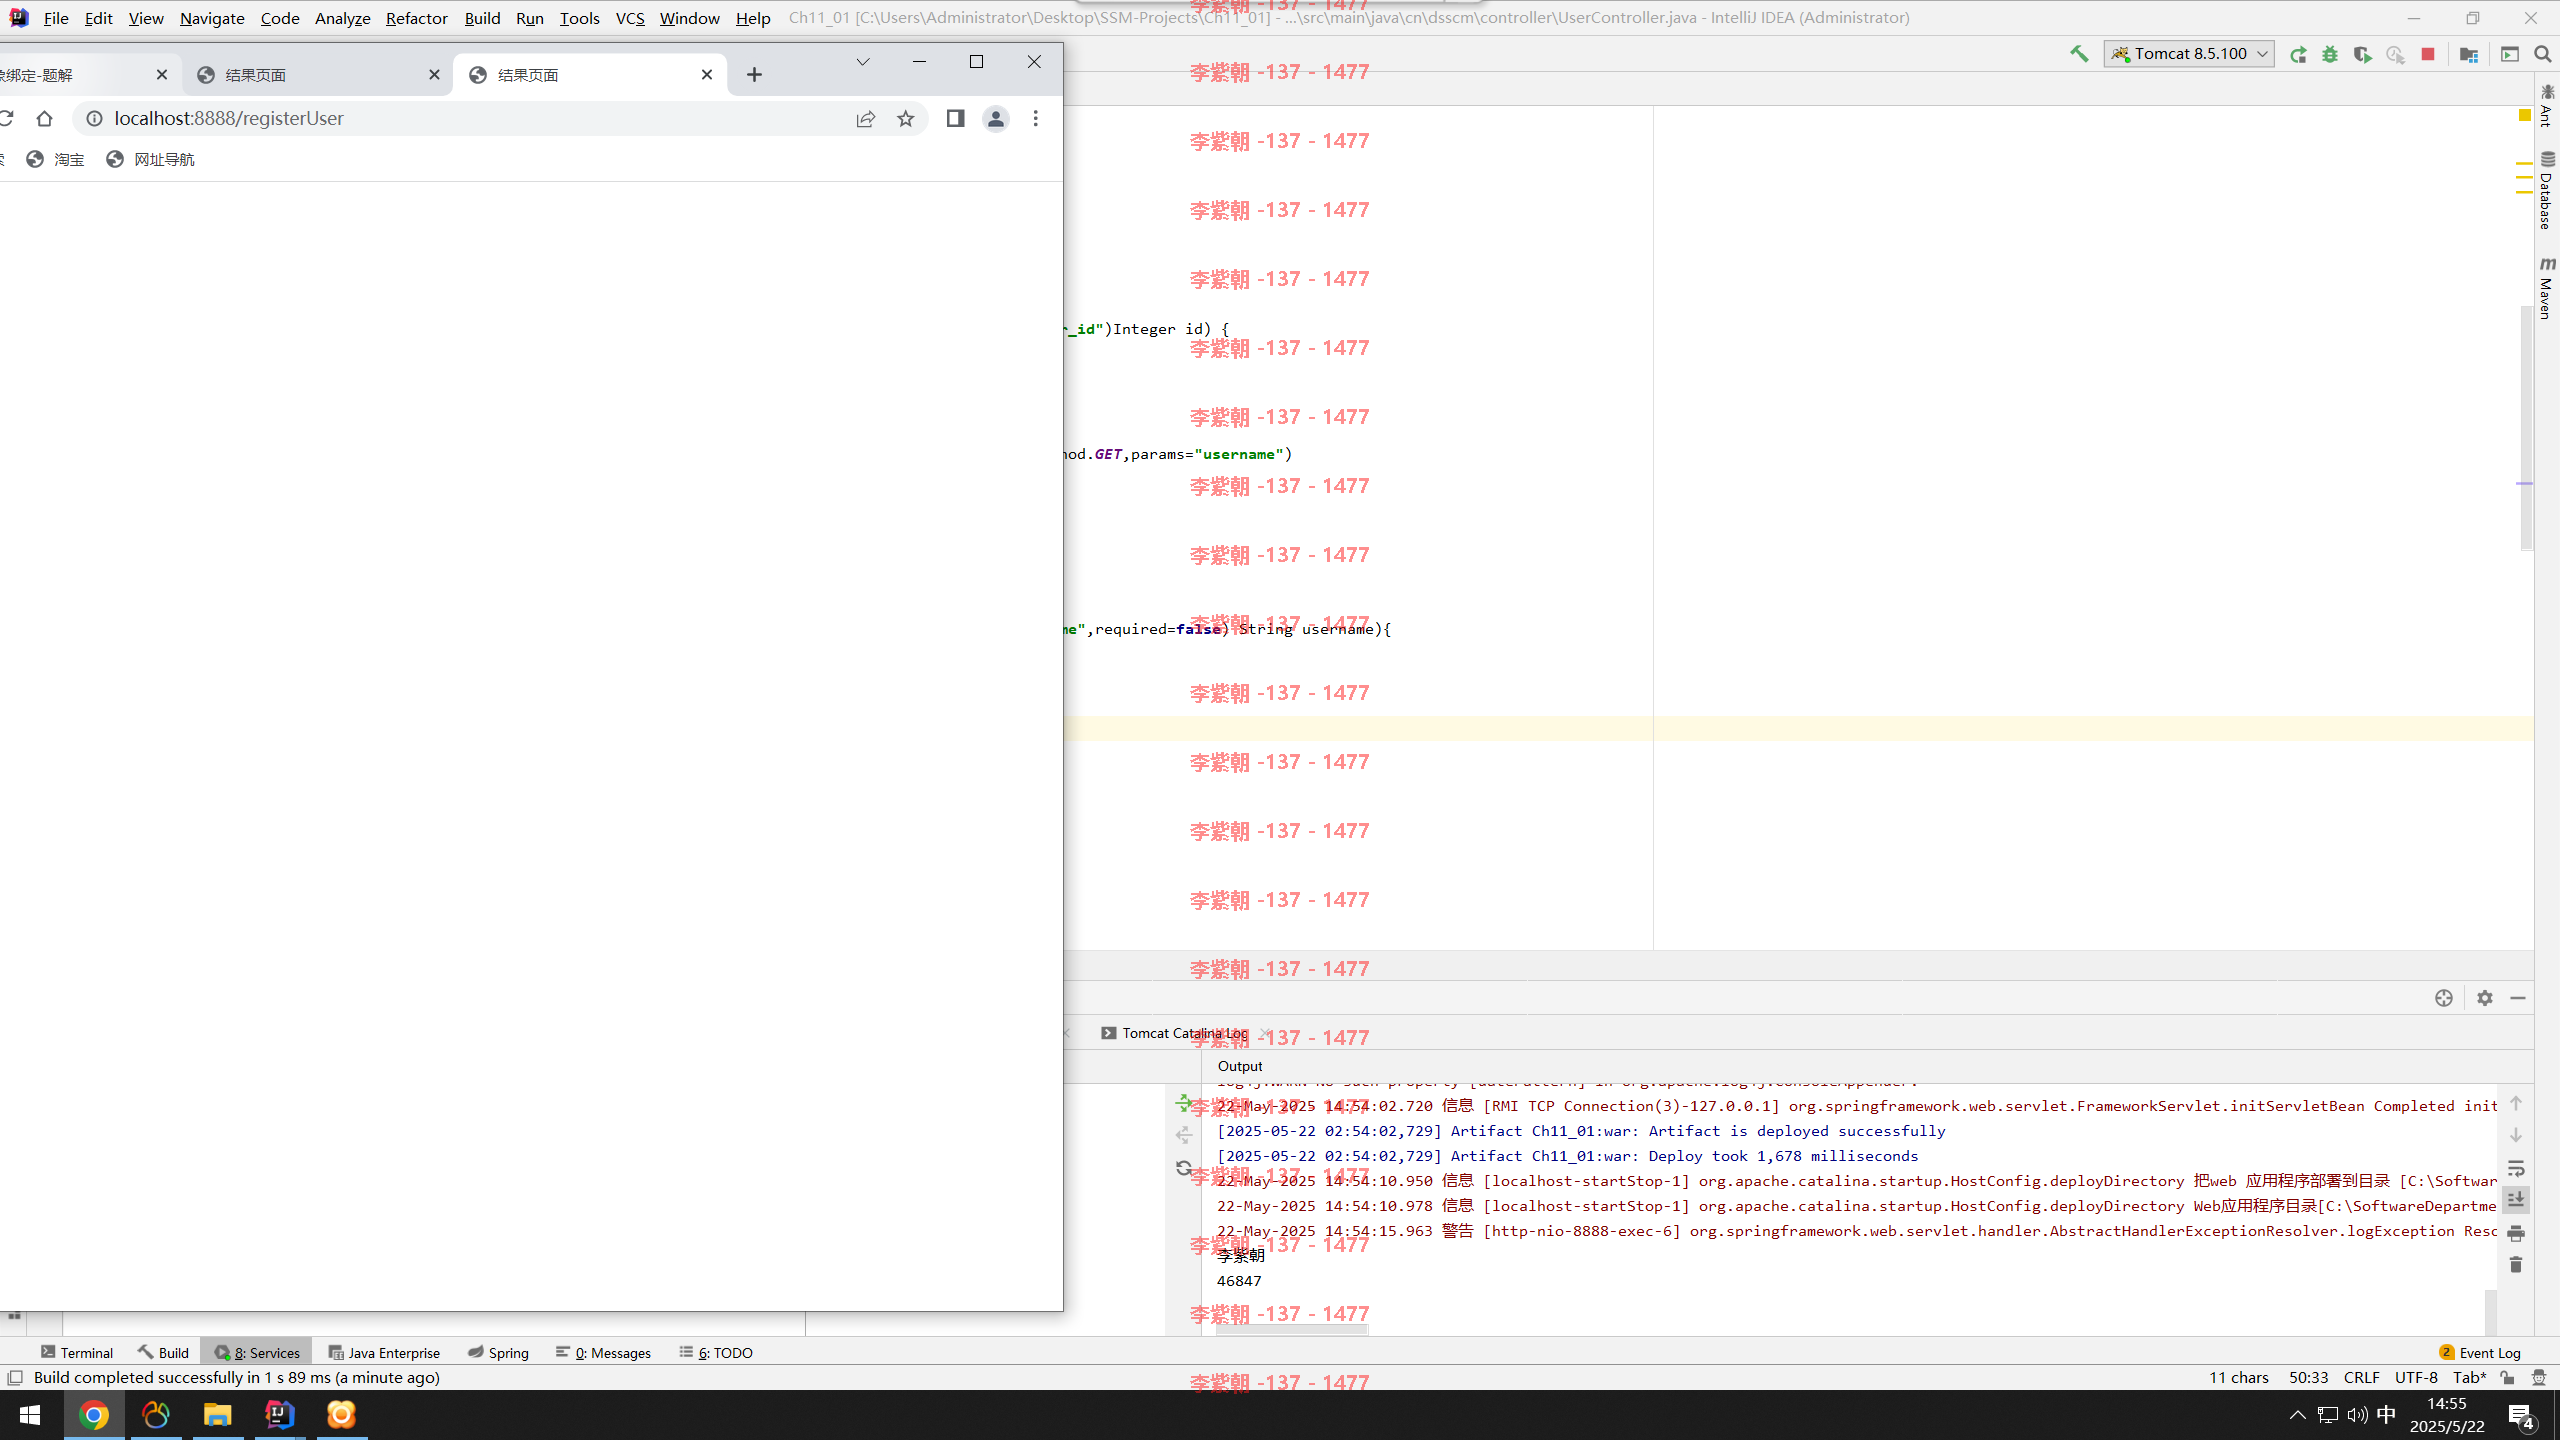Click the UTF-8 encoding selector

pos(2416,1377)
